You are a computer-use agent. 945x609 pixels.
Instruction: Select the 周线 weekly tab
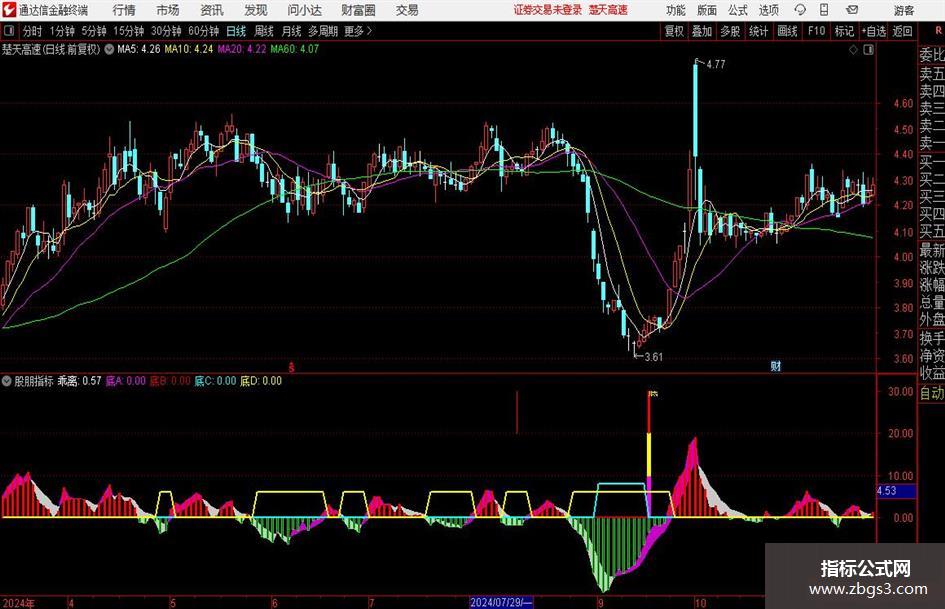click(x=264, y=31)
